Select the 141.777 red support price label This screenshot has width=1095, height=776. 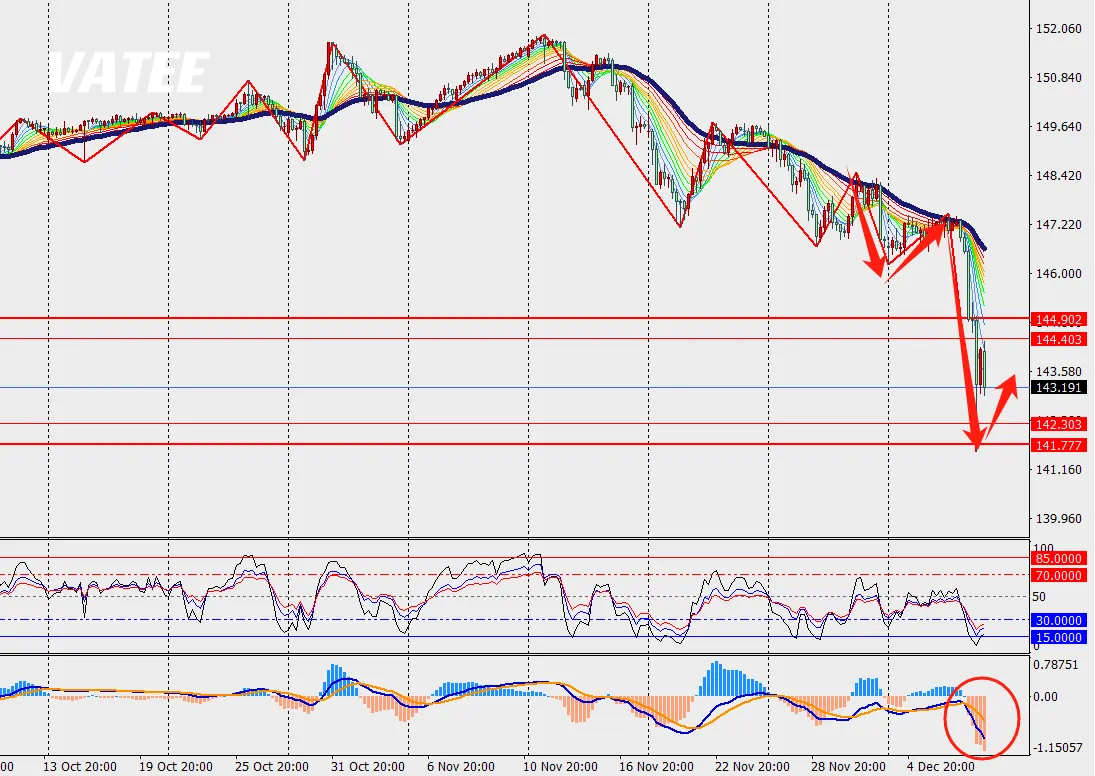tap(1060, 445)
